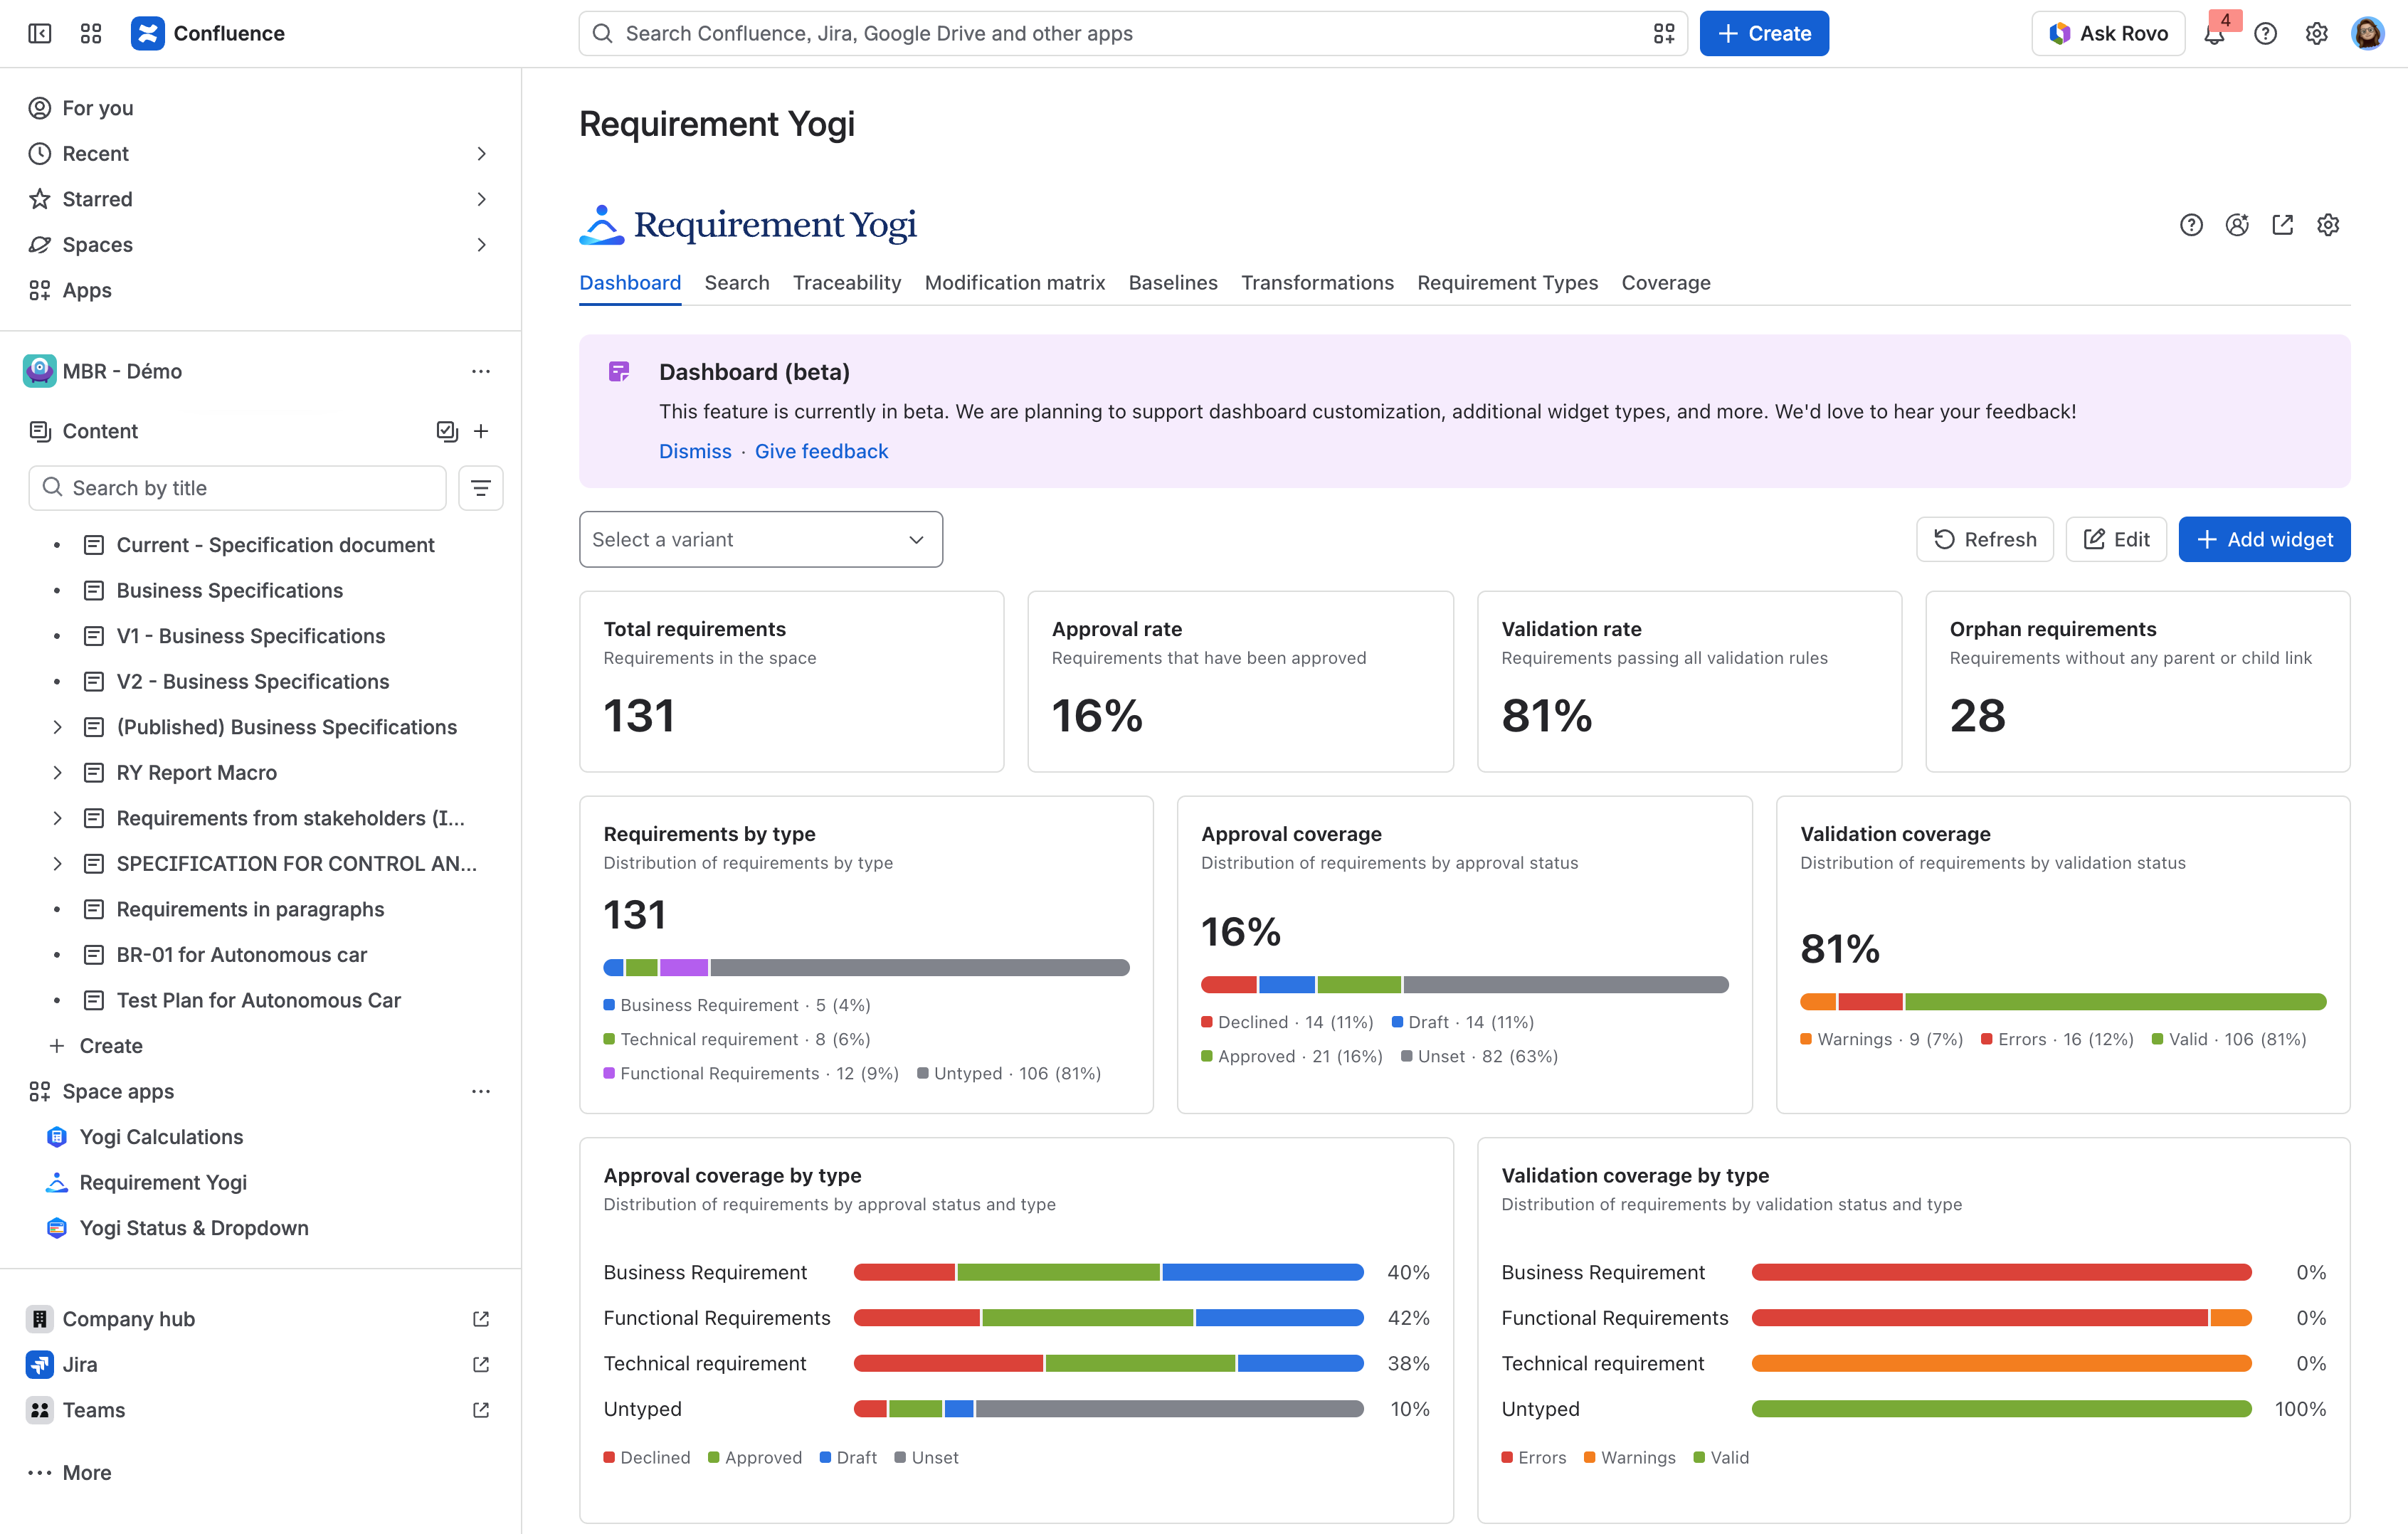2408x1534 pixels.
Task: Open the notifications bell
Action: (x=2214, y=33)
